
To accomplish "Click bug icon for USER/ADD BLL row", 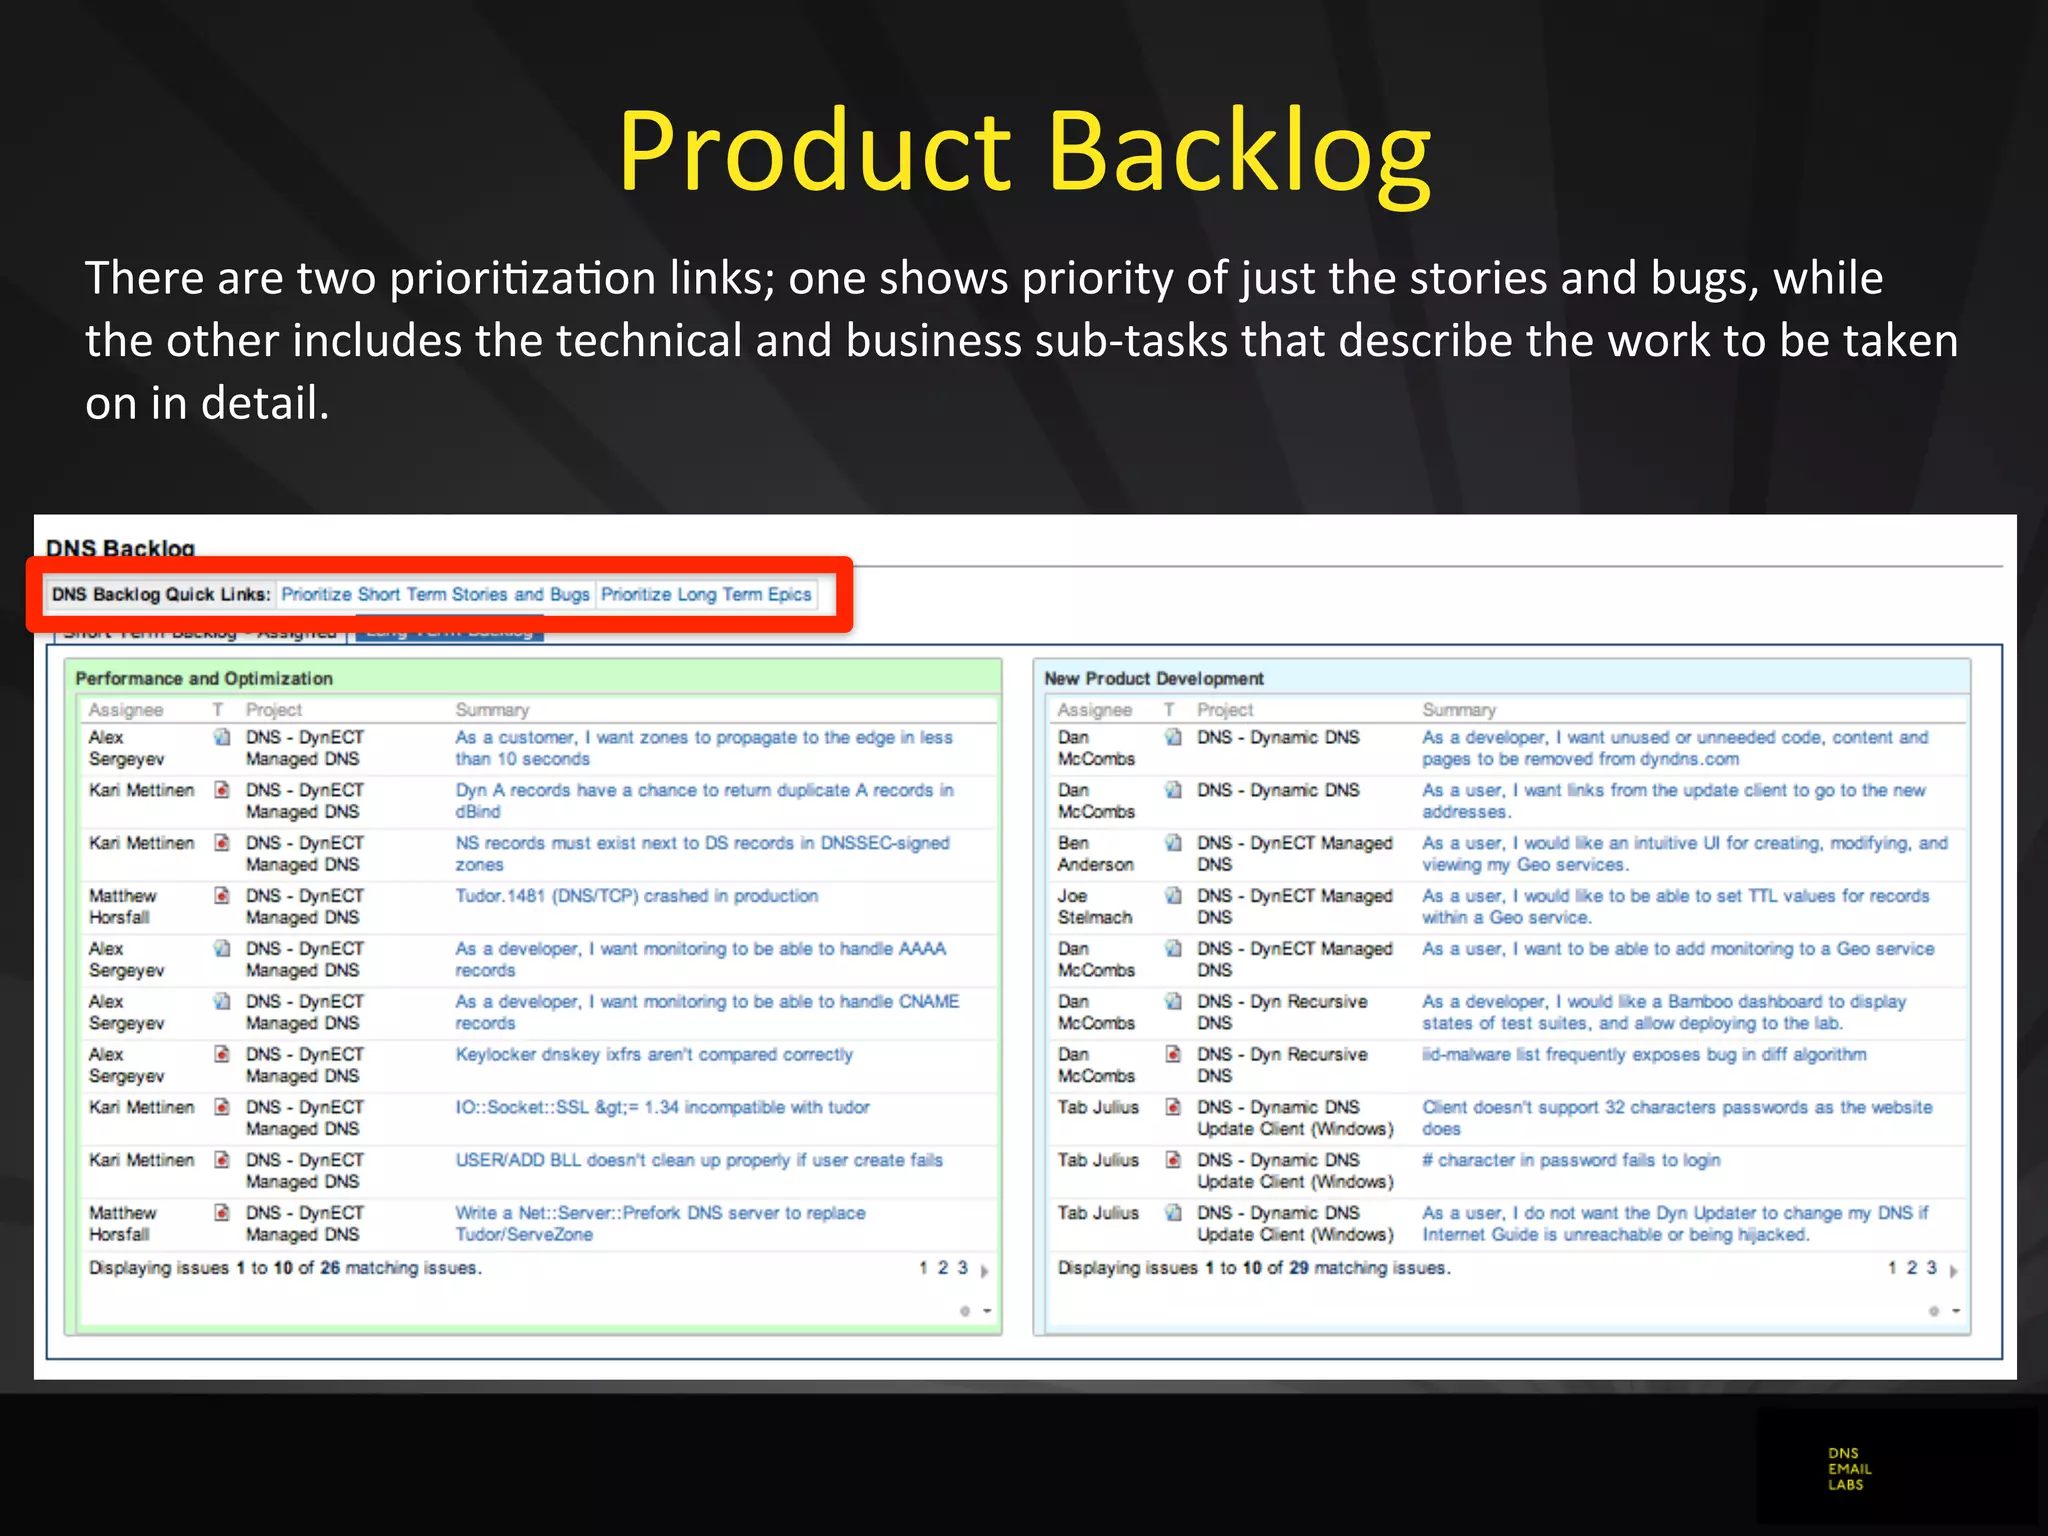I will pyautogui.click(x=222, y=1160).
